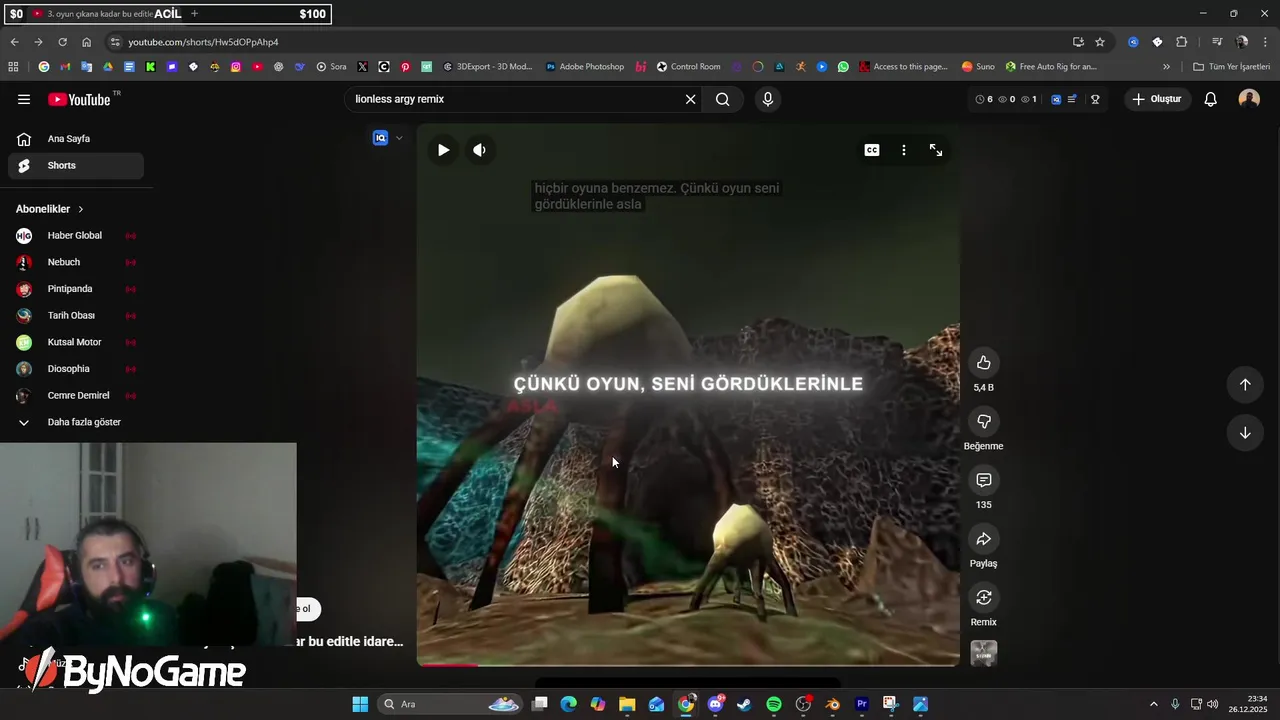1280x720 pixels.
Task: Dislike the Short with Beğenme button
Action: click(x=984, y=421)
